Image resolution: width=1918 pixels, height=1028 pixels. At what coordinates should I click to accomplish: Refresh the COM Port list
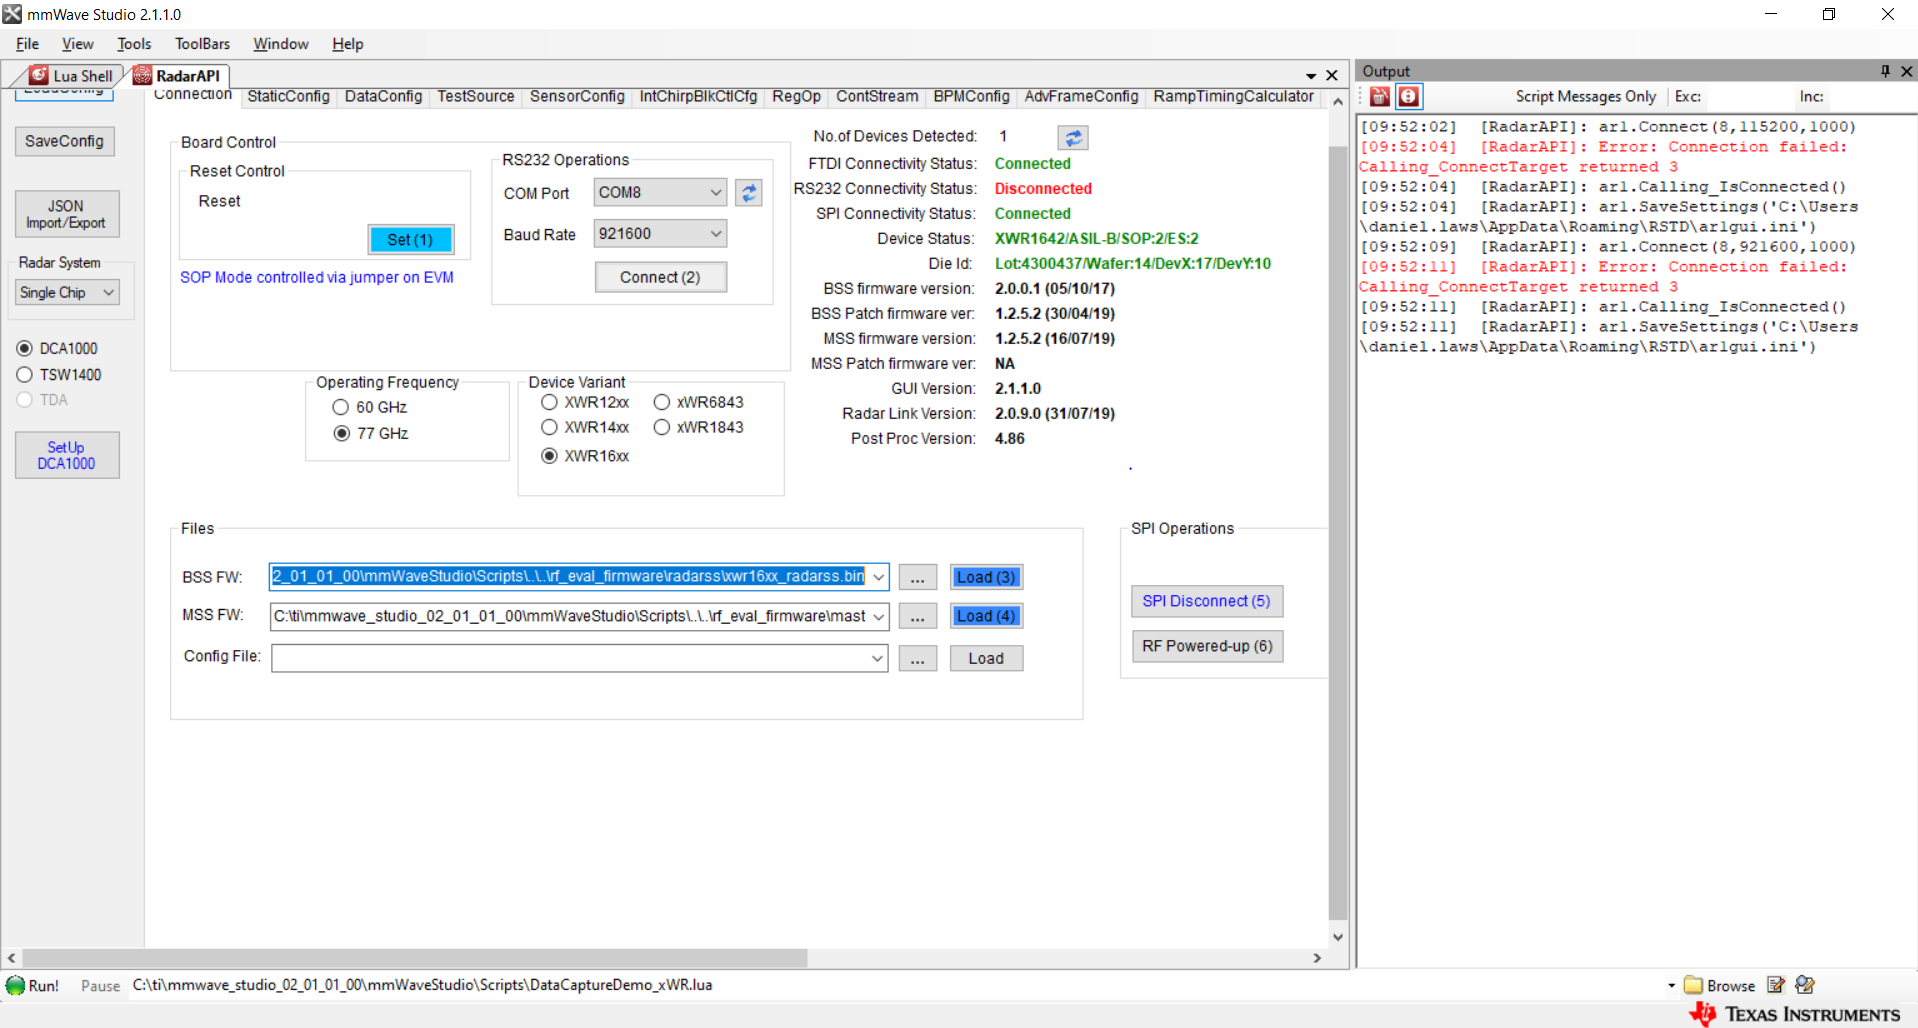tap(748, 192)
